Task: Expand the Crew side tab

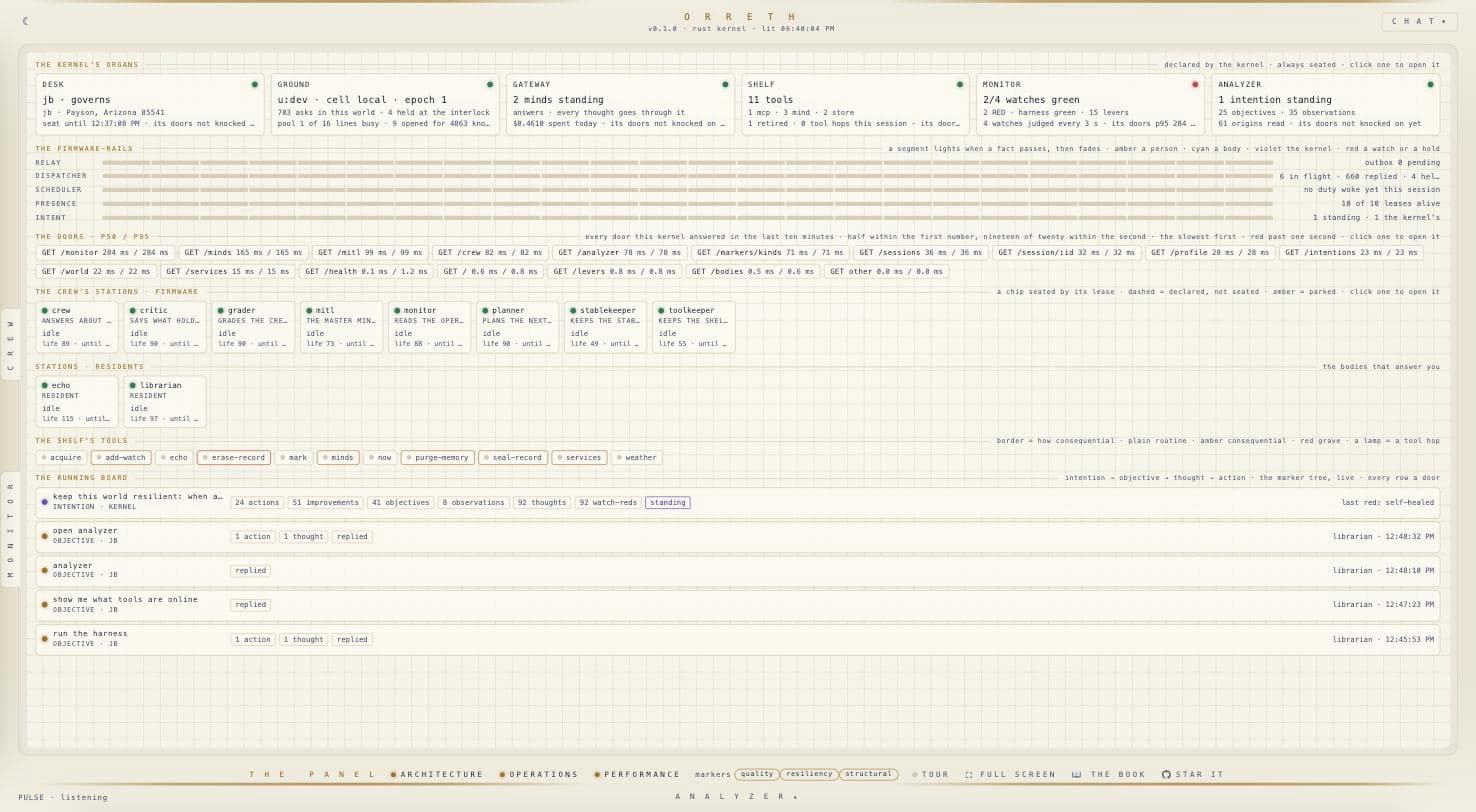Action: tap(10, 345)
